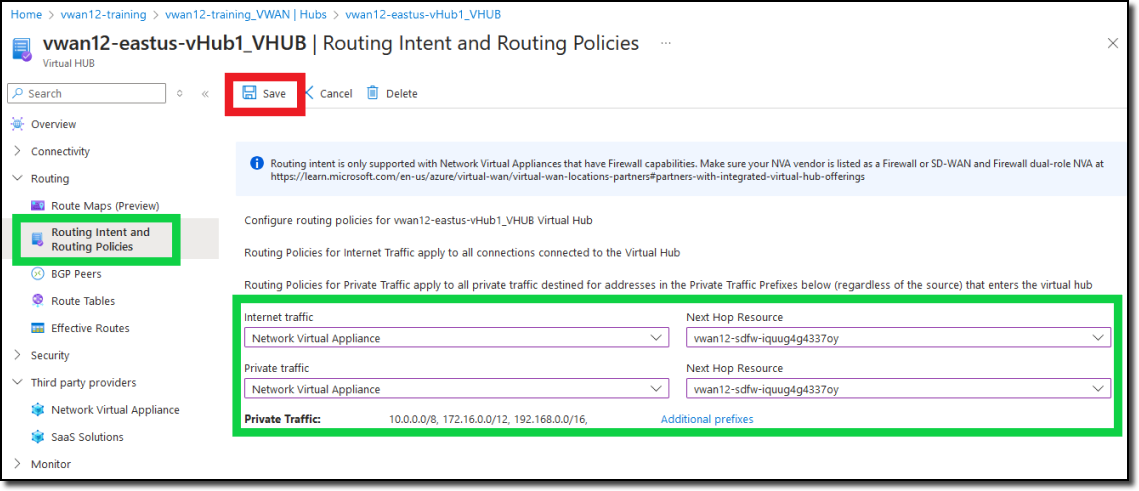Click the SaaS Solutions cube icon
Image resolution: width=1139 pixels, height=491 pixels.
(x=38, y=437)
